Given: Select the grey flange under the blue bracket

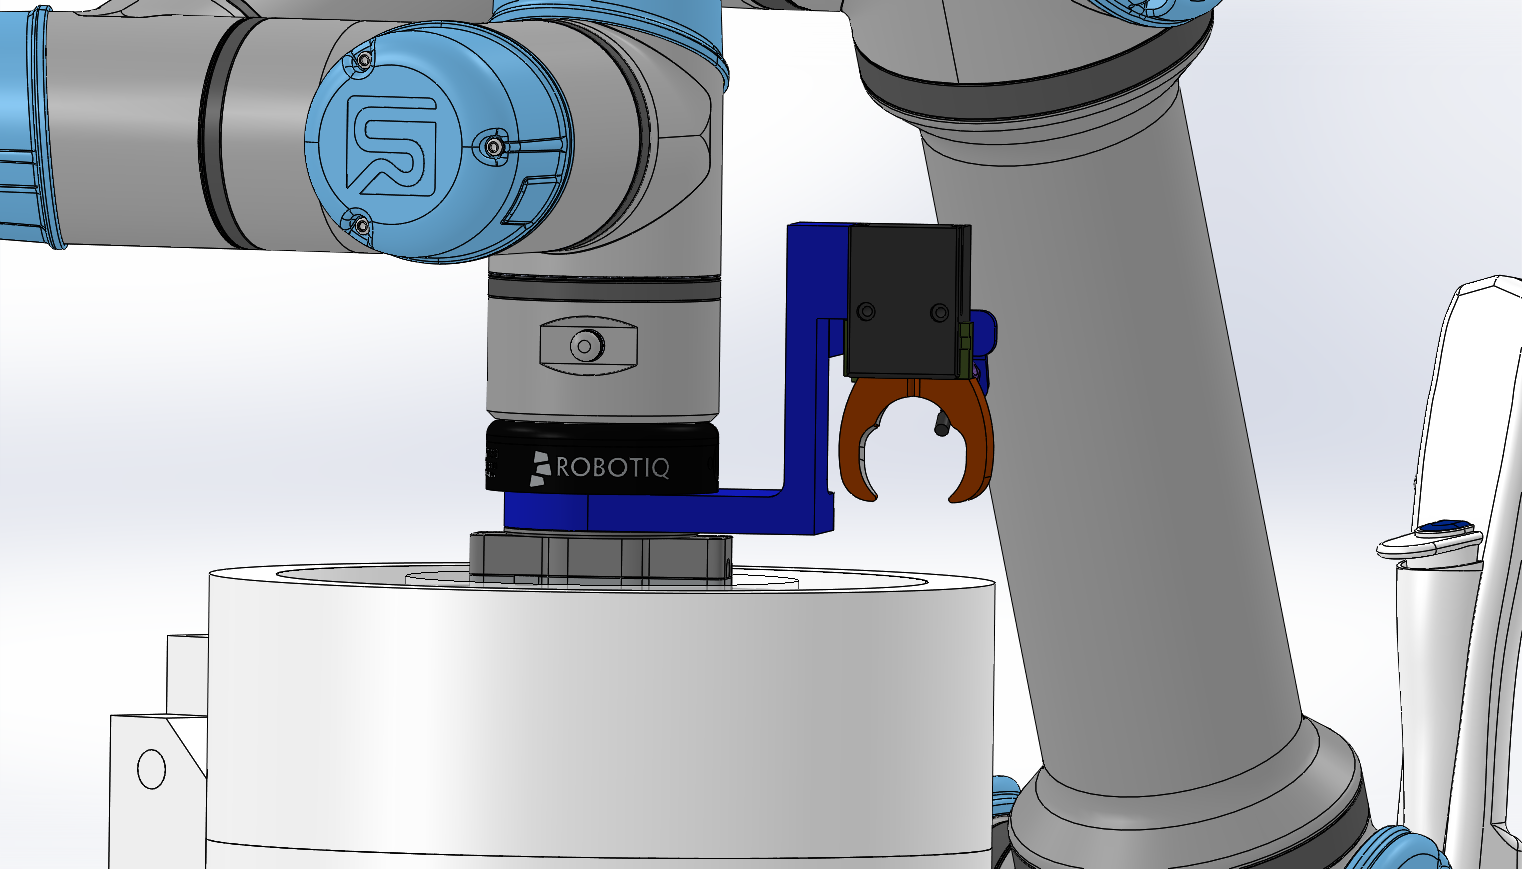Looking at the screenshot, I should [600, 558].
